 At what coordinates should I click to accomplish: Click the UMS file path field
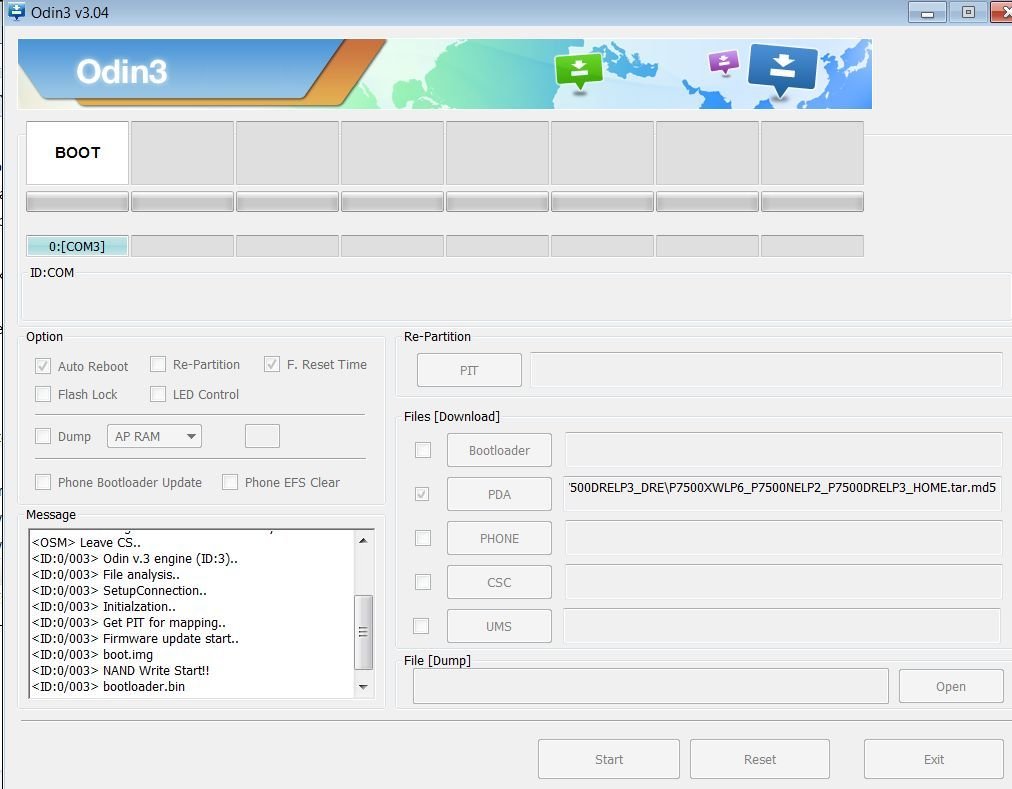pos(782,626)
